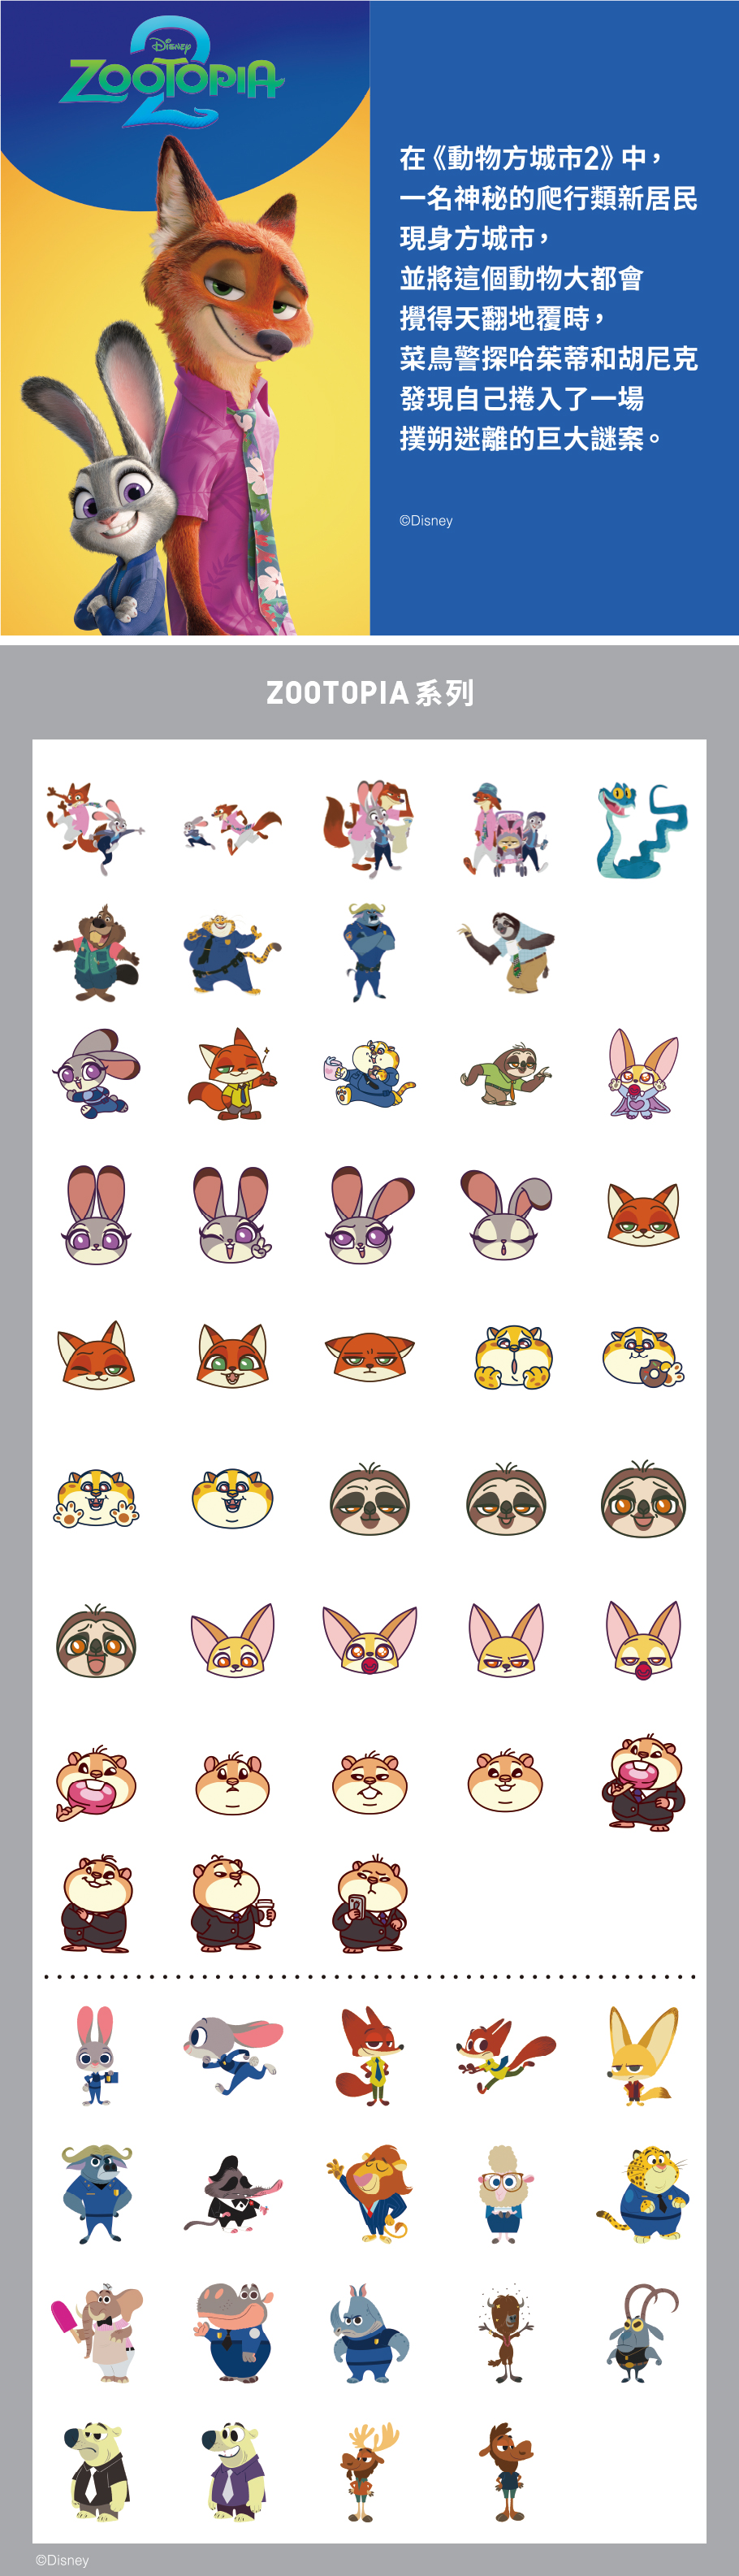This screenshot has height=2576, width=739.
Task: Pick Finnick in purple elephant costume
Action: pos(643,1073)
